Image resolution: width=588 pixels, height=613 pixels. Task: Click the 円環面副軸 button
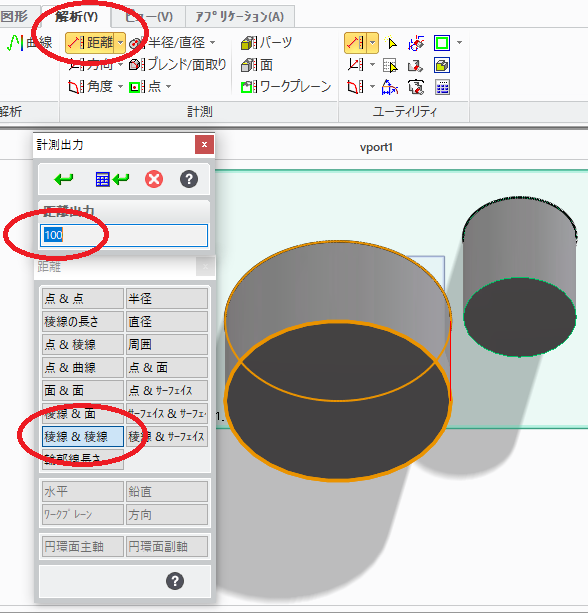click(167, 546)
